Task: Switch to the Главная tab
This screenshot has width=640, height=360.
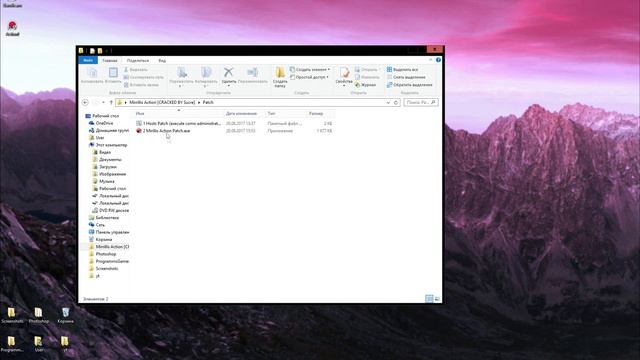Action: tap(110, 60)
